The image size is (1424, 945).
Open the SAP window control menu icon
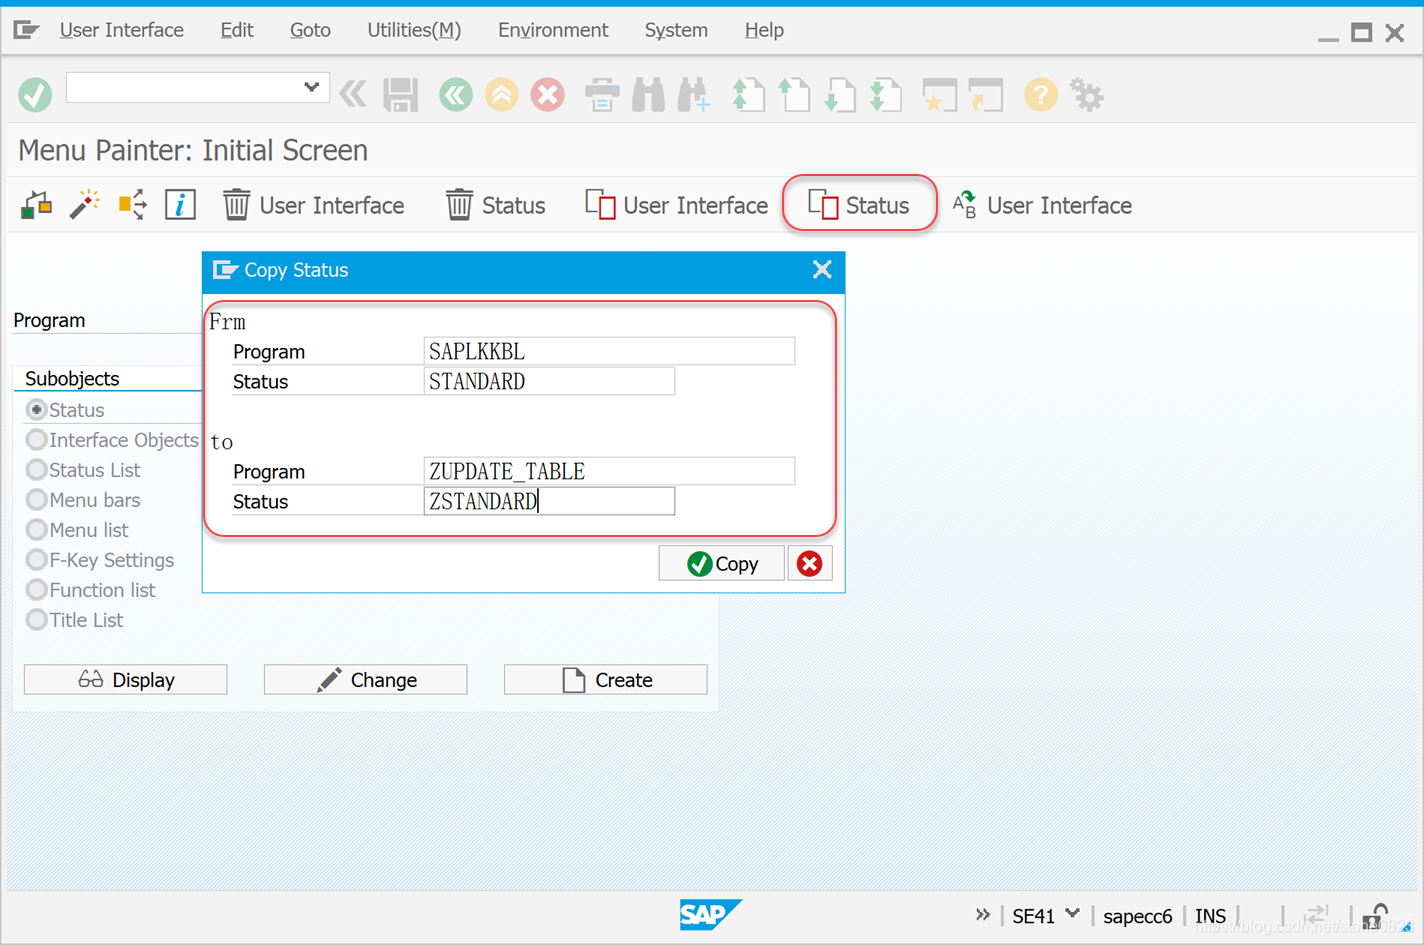click(x=27, y=30)
